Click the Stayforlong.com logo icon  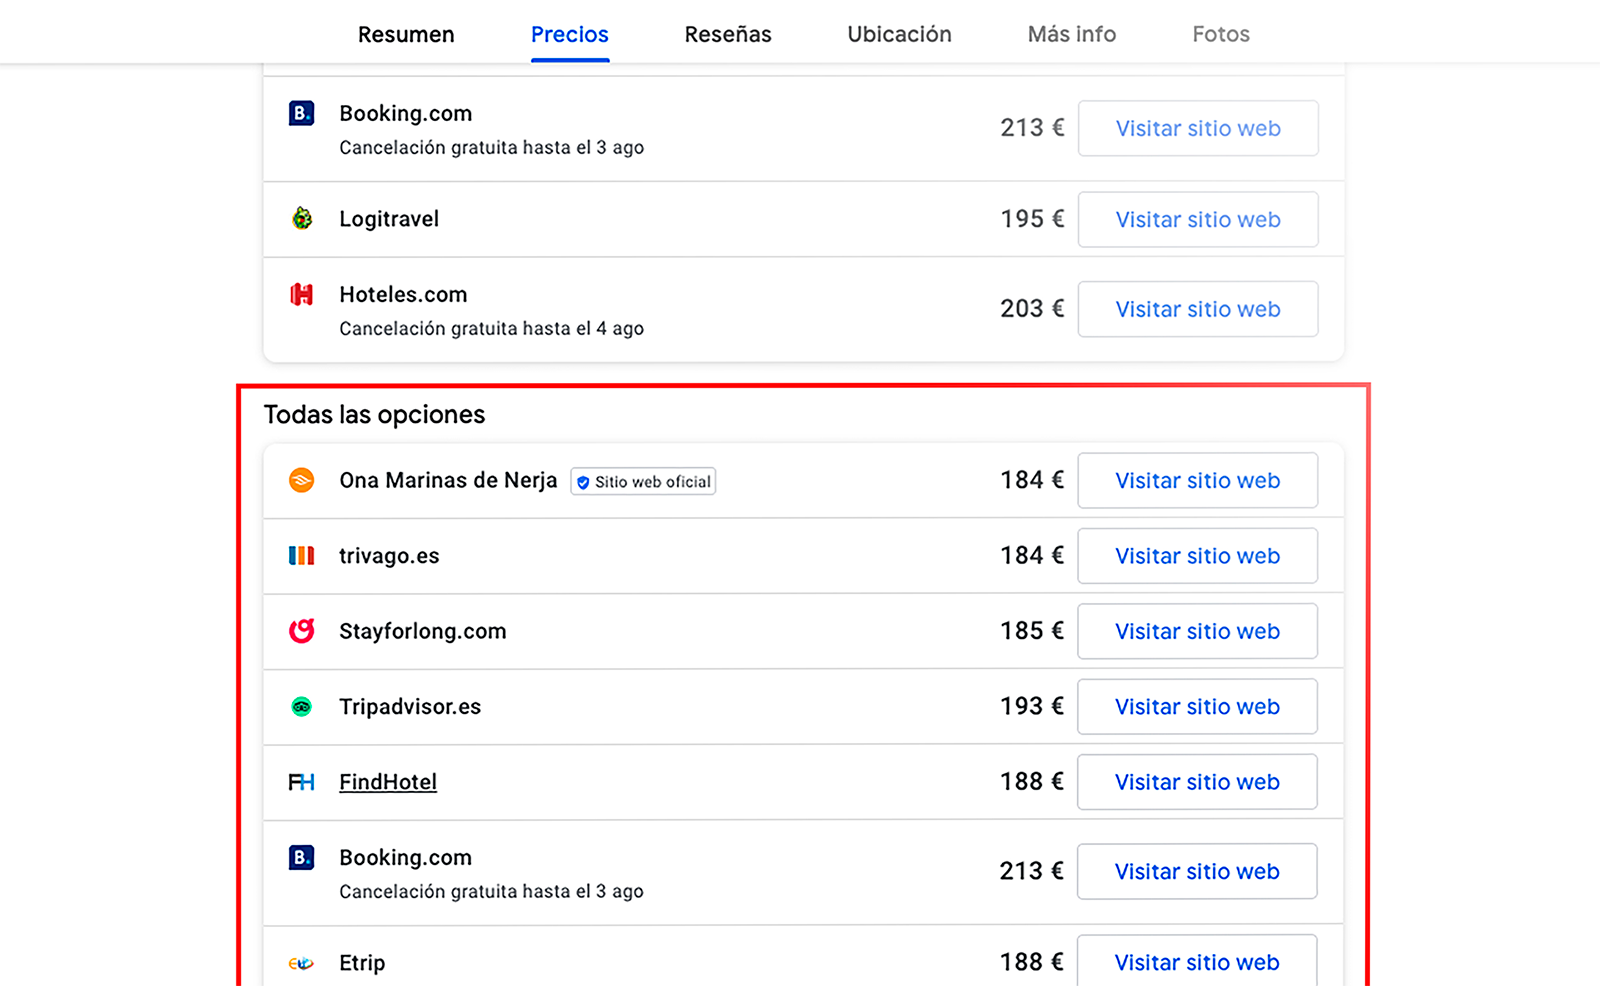tap(301, 630)
